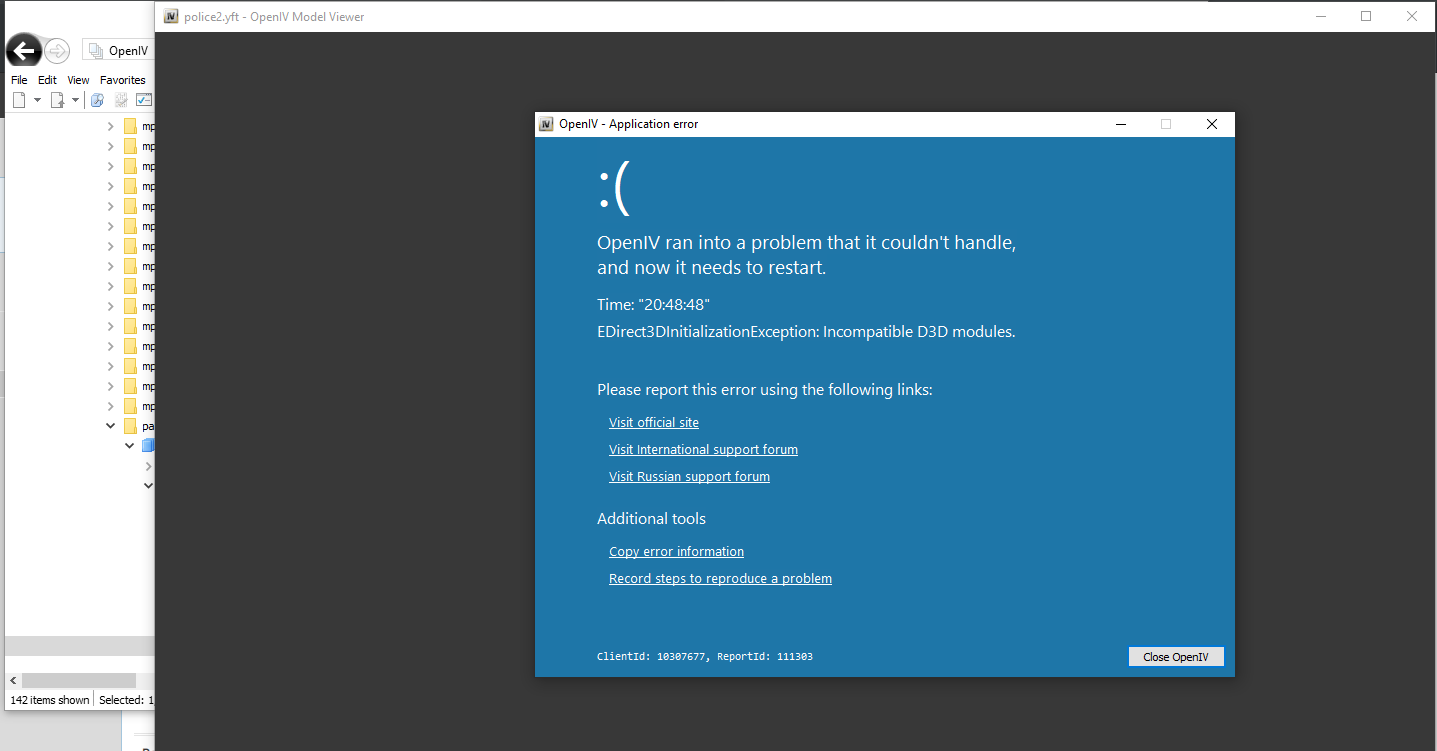1437x751 pixels.
Task: Select the blue archive icon in tree
Action: point(148,446)
